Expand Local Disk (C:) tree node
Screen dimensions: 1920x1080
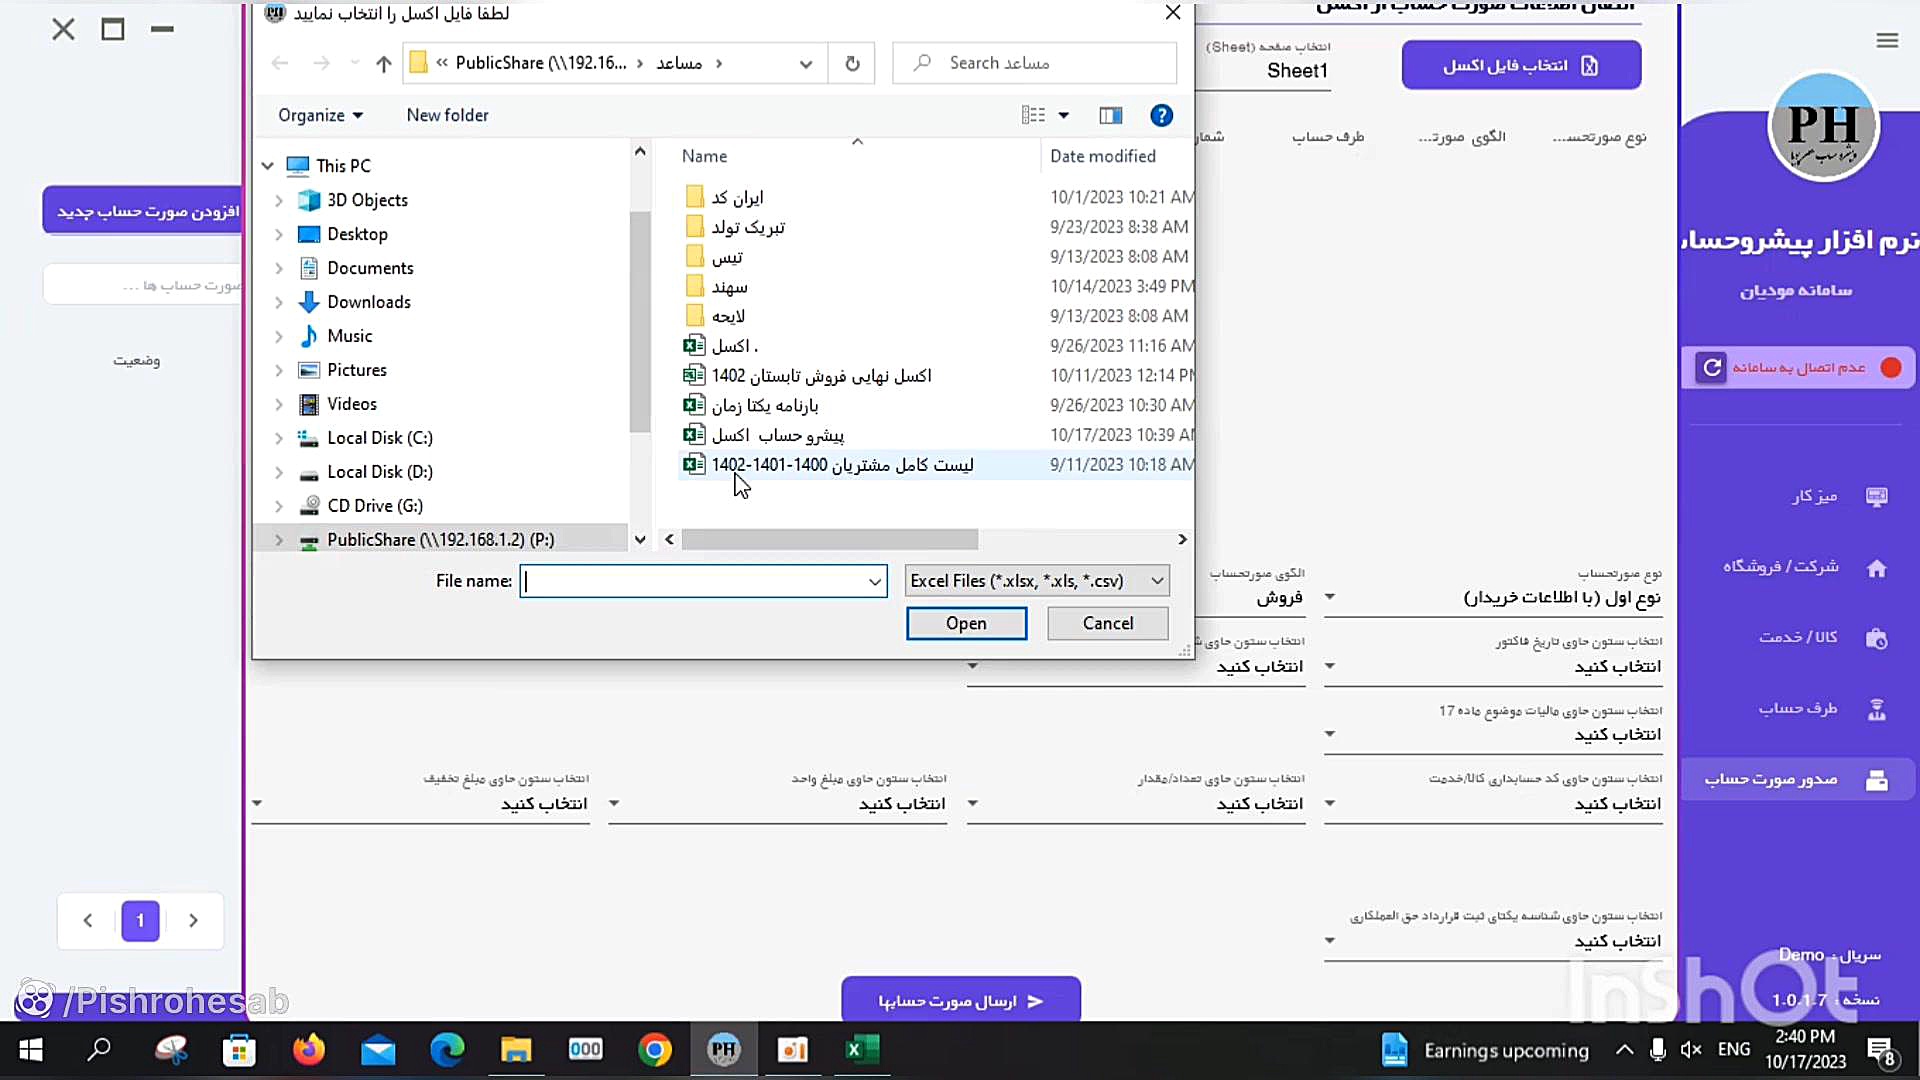click(x=279, y=438)
